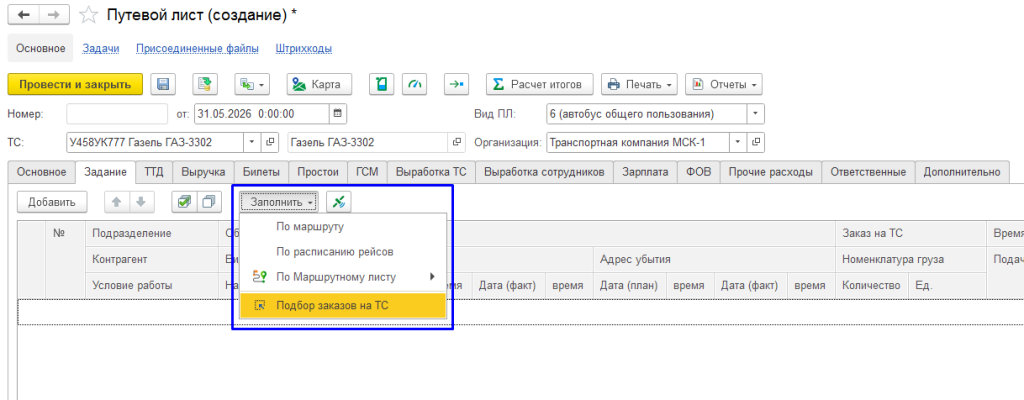Click the green arrow transfer icon

456,84
